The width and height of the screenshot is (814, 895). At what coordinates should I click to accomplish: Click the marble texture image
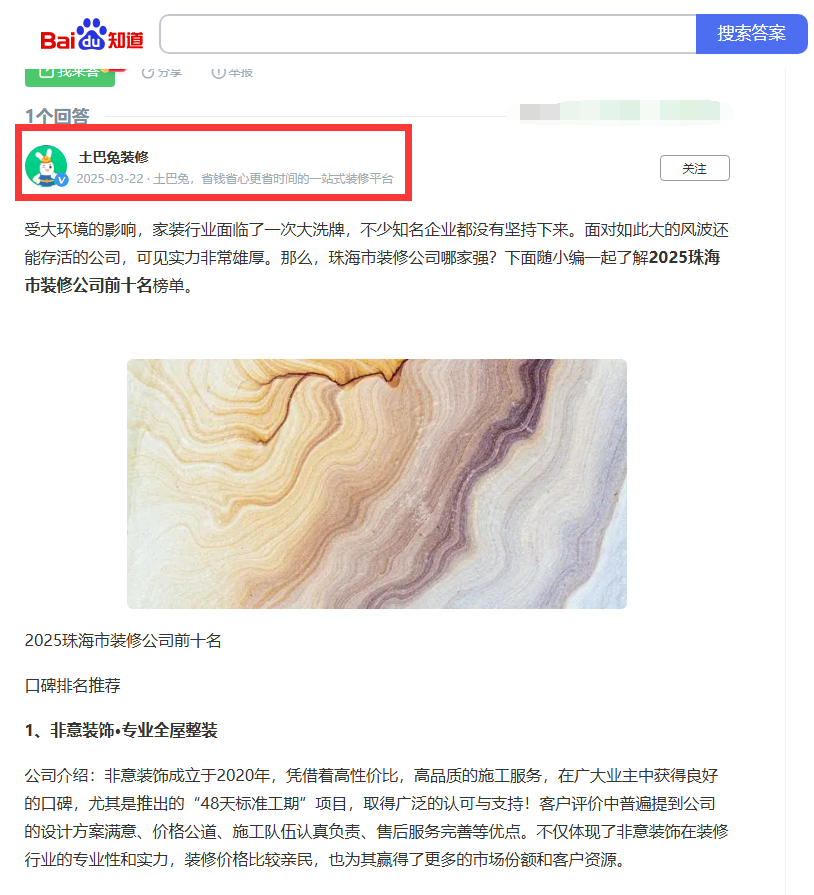point(377,483)
